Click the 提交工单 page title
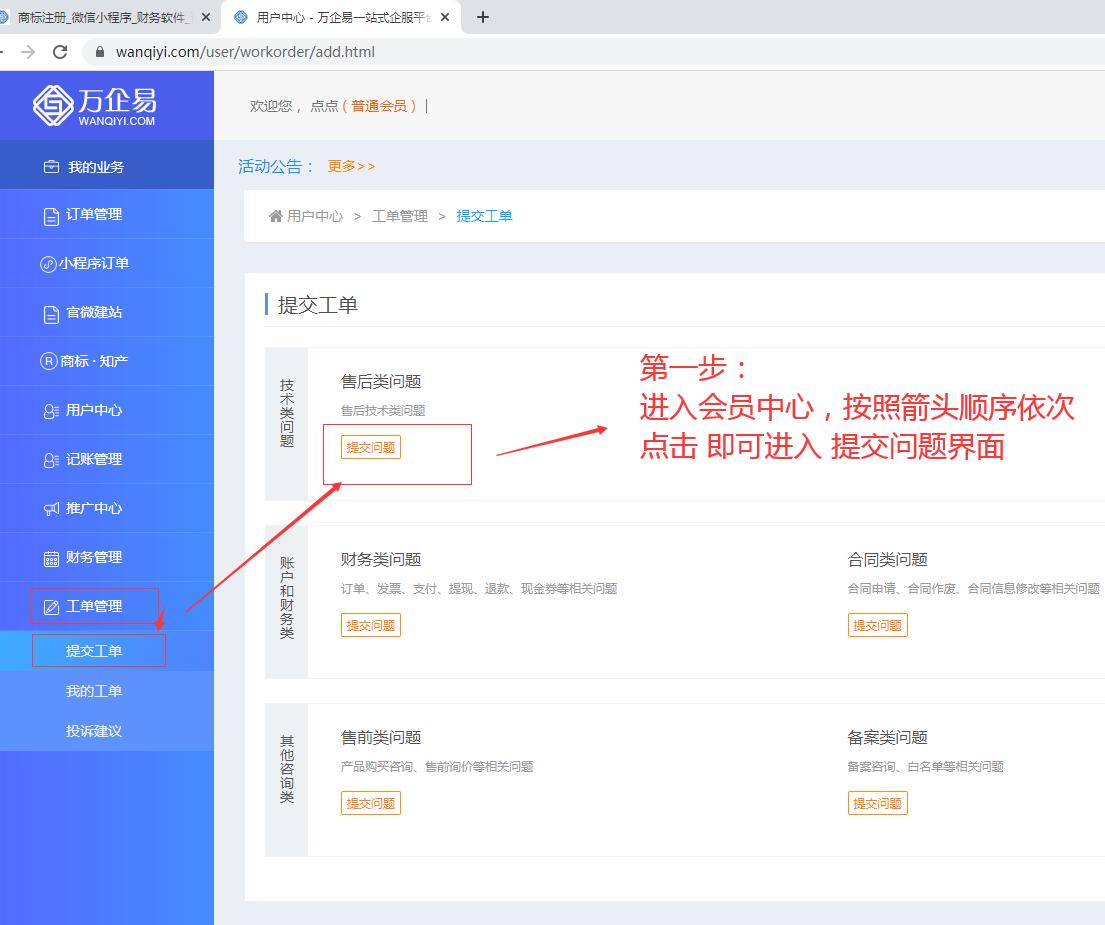1105x925 pixels. [x=318, y=305]
